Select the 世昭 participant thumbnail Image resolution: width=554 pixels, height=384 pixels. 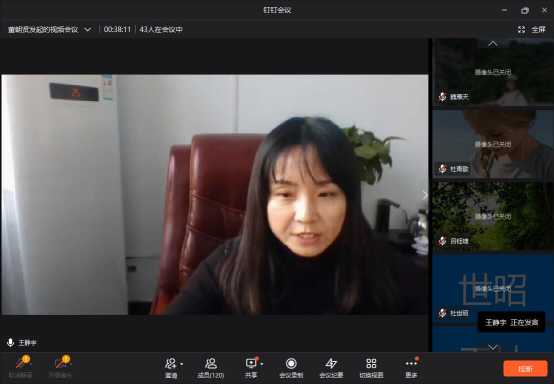tap(493, 288)
